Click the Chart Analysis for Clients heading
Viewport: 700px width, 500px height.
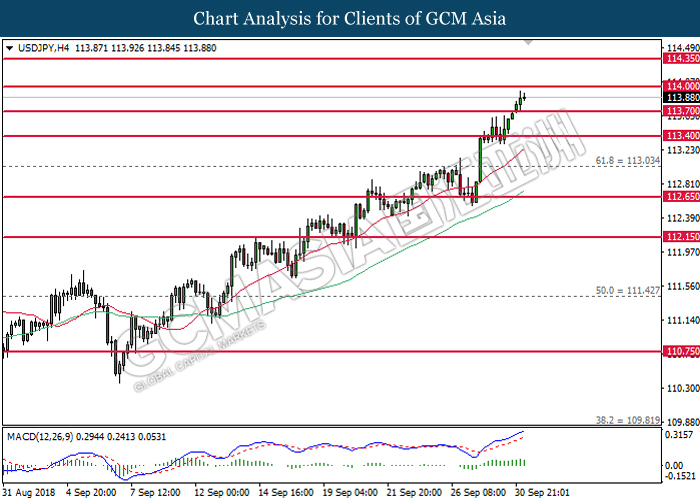click(350, 18)
